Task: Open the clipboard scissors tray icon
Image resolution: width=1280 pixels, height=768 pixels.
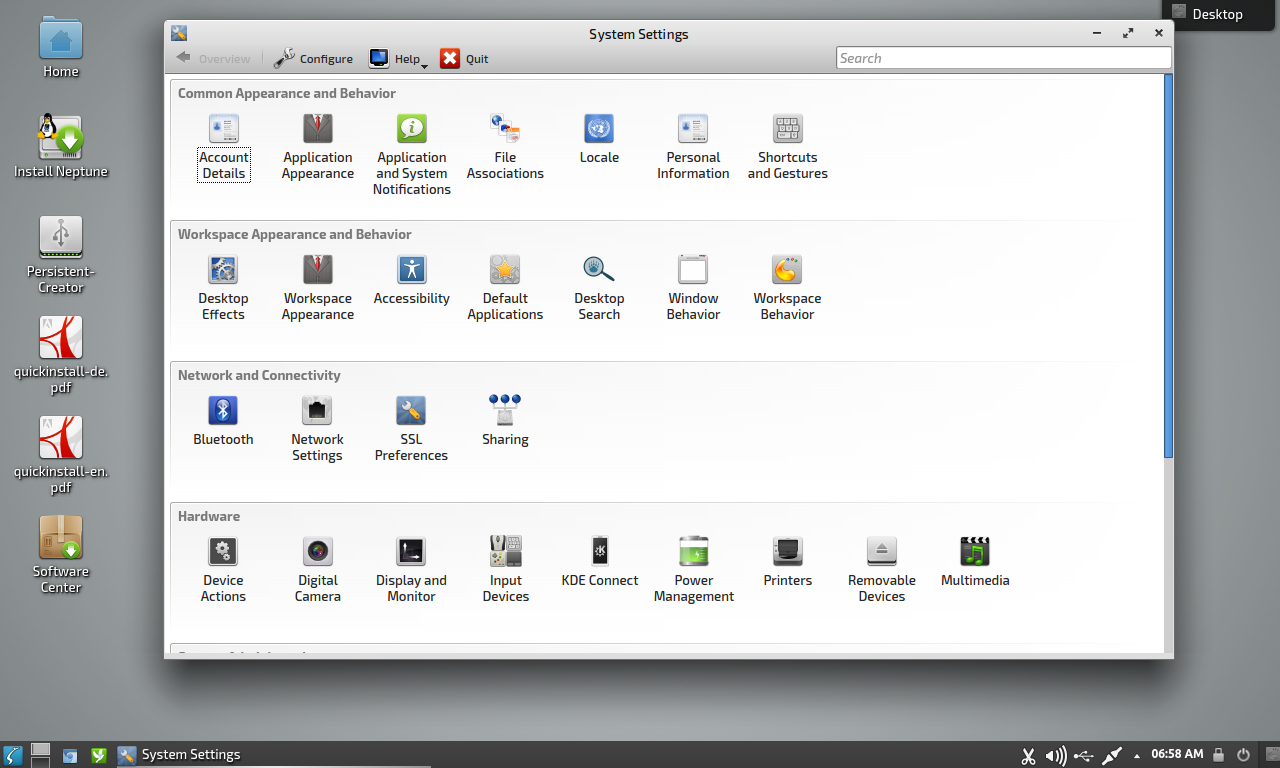Action: pyautogui.click(x=1028, y=756)
